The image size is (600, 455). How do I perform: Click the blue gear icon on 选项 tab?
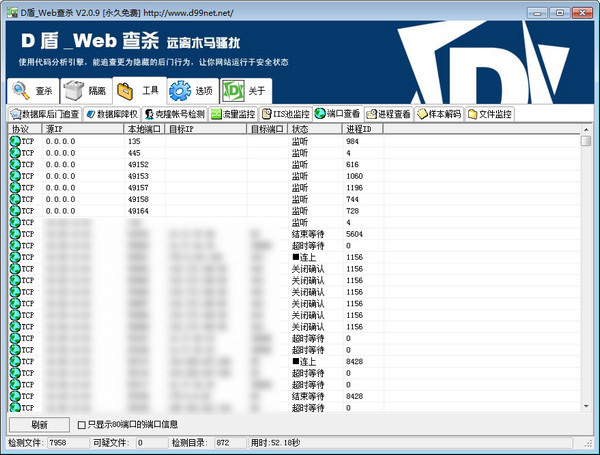pyautogui.click(x=180, y=91)
